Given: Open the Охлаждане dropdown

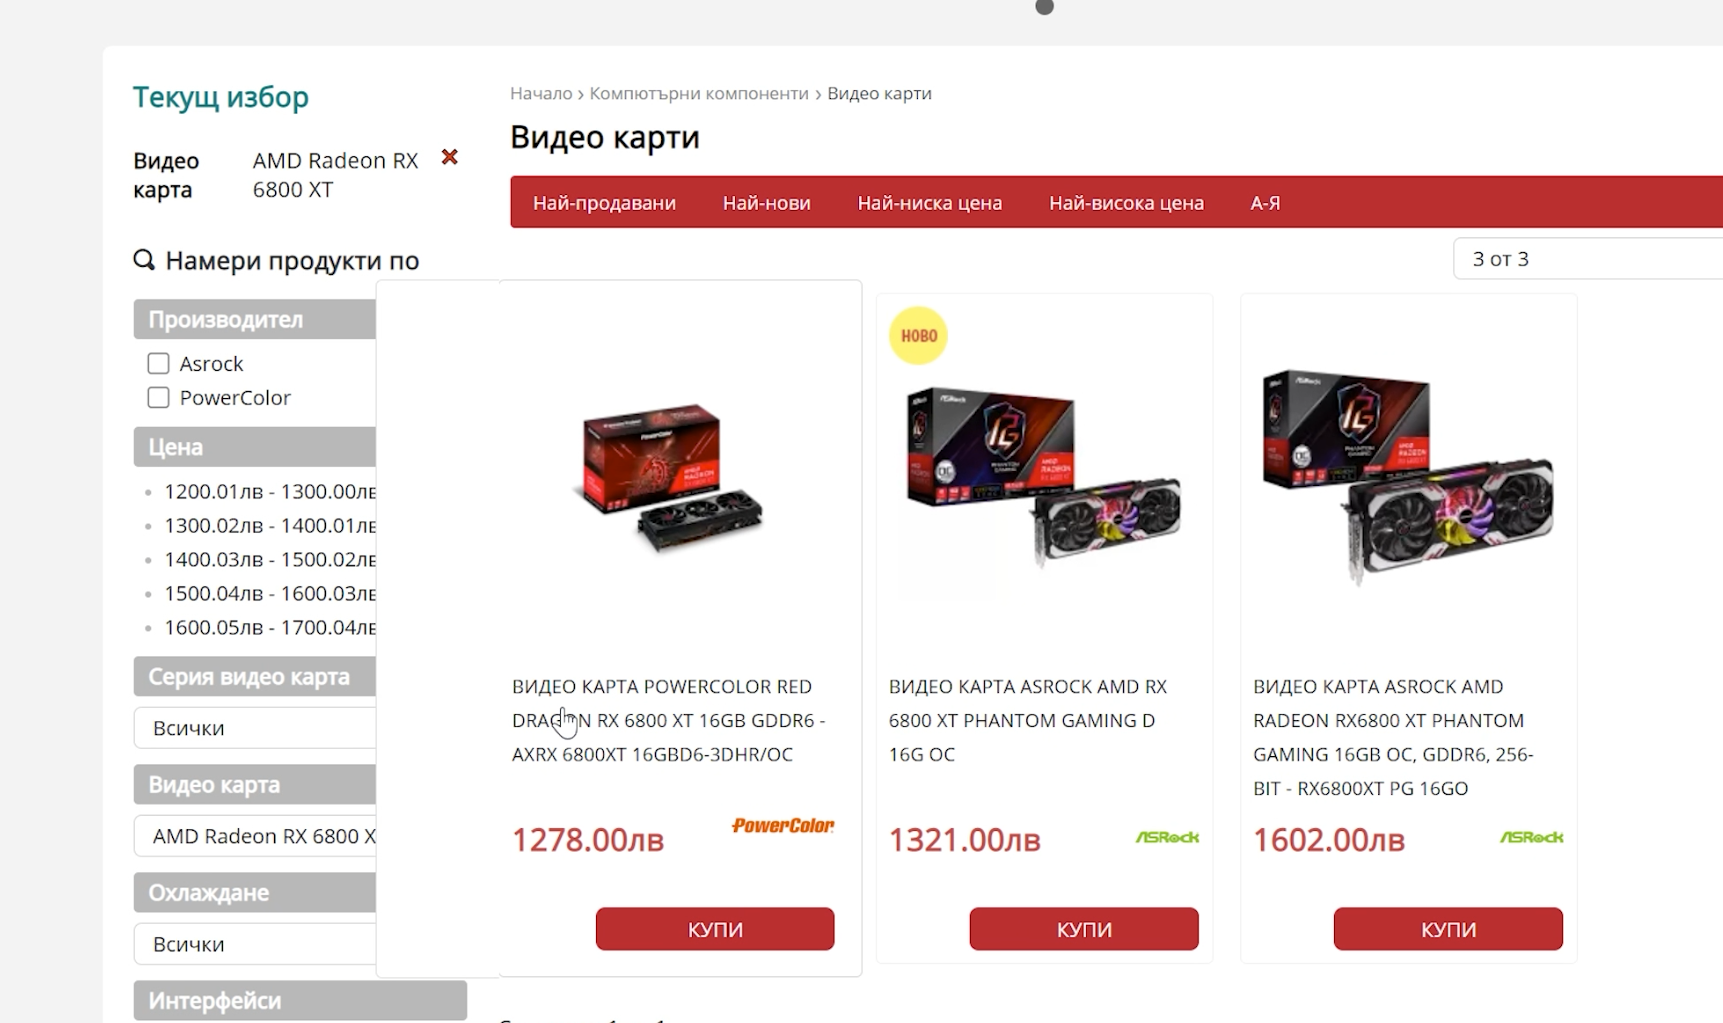Looking at the screenshot, I should (255, 944).
